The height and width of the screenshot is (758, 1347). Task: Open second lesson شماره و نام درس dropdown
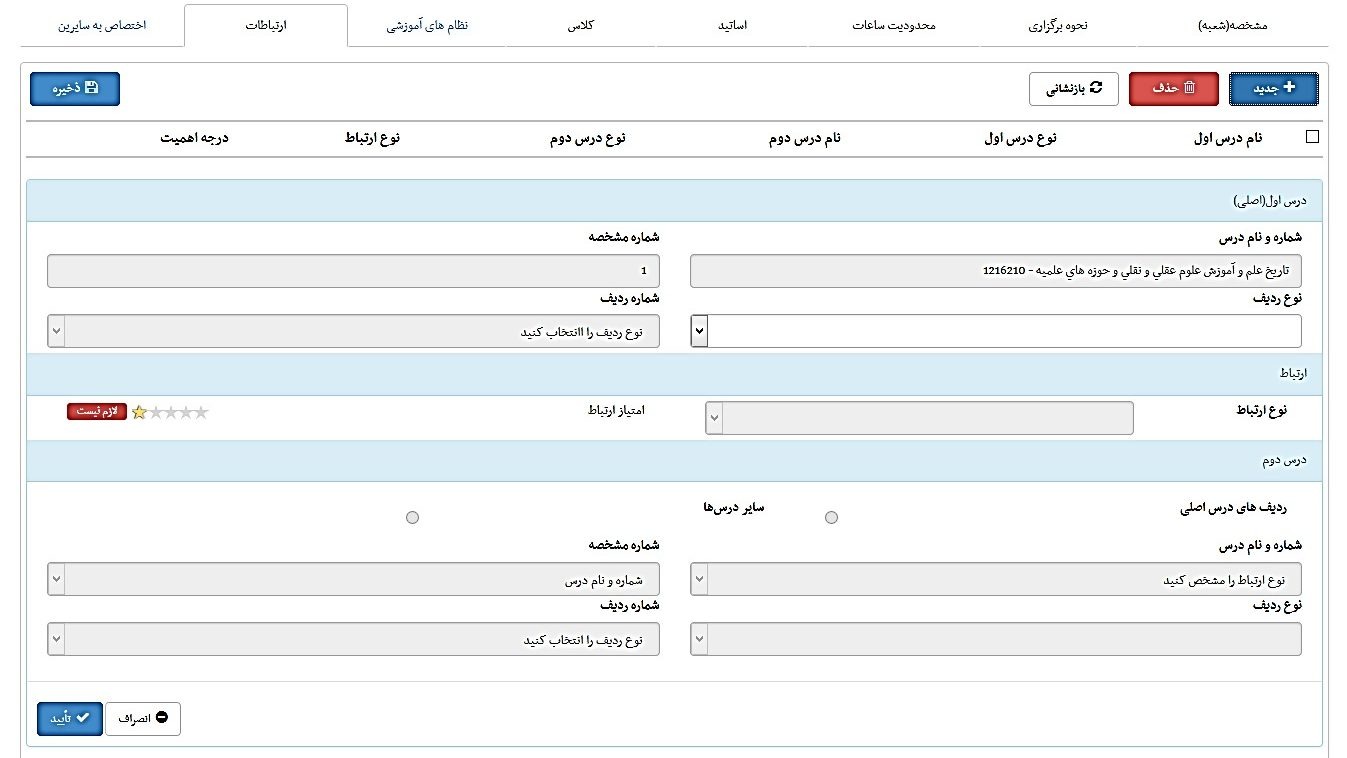[996, 579]
